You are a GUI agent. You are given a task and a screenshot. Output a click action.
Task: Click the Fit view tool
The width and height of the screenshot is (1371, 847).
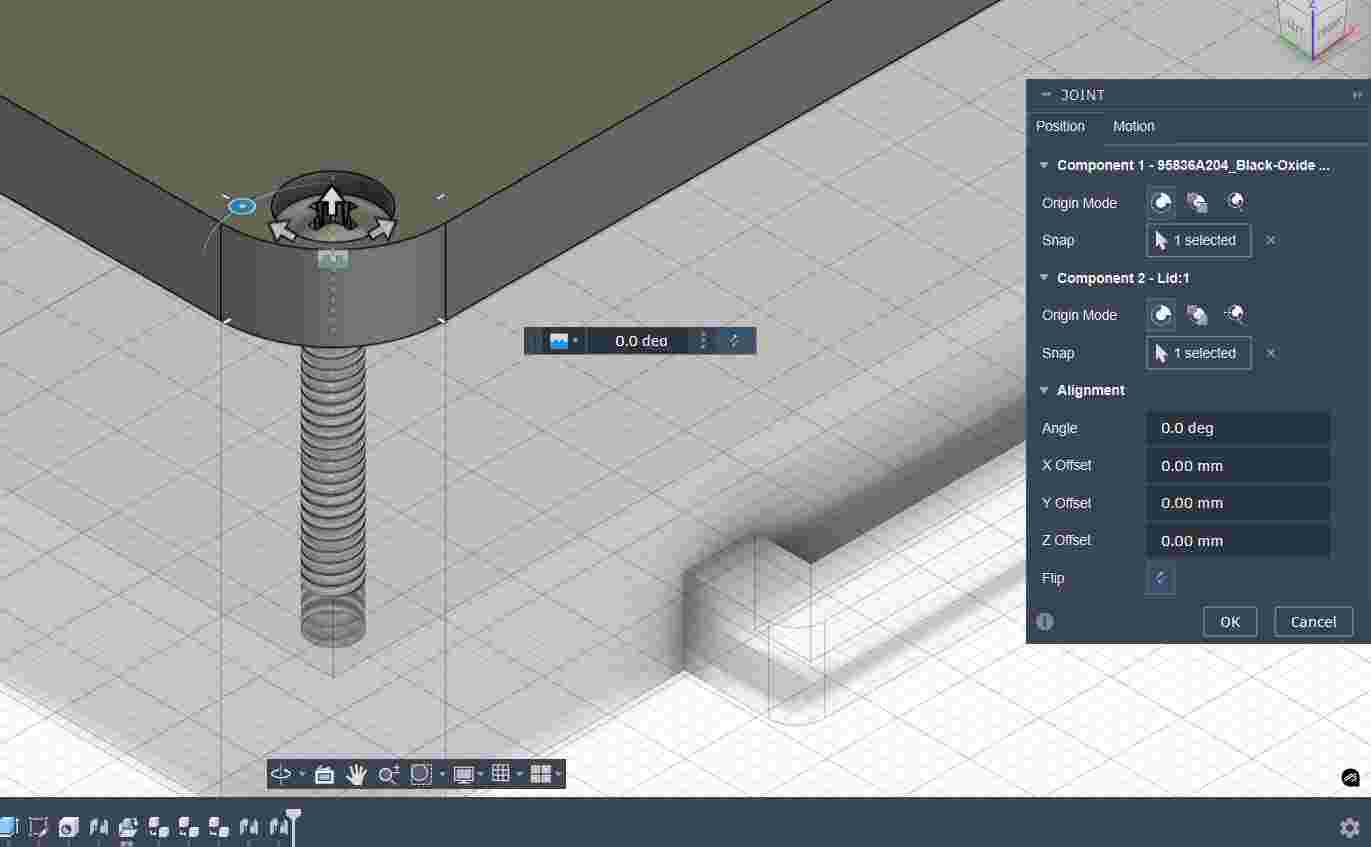(x=421, y=774)
